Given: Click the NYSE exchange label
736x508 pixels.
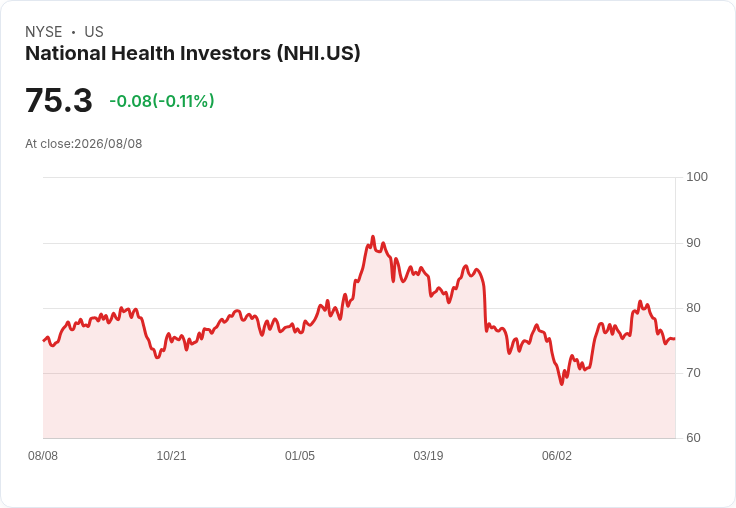Looking at the screenshot, I should [44, 32].
